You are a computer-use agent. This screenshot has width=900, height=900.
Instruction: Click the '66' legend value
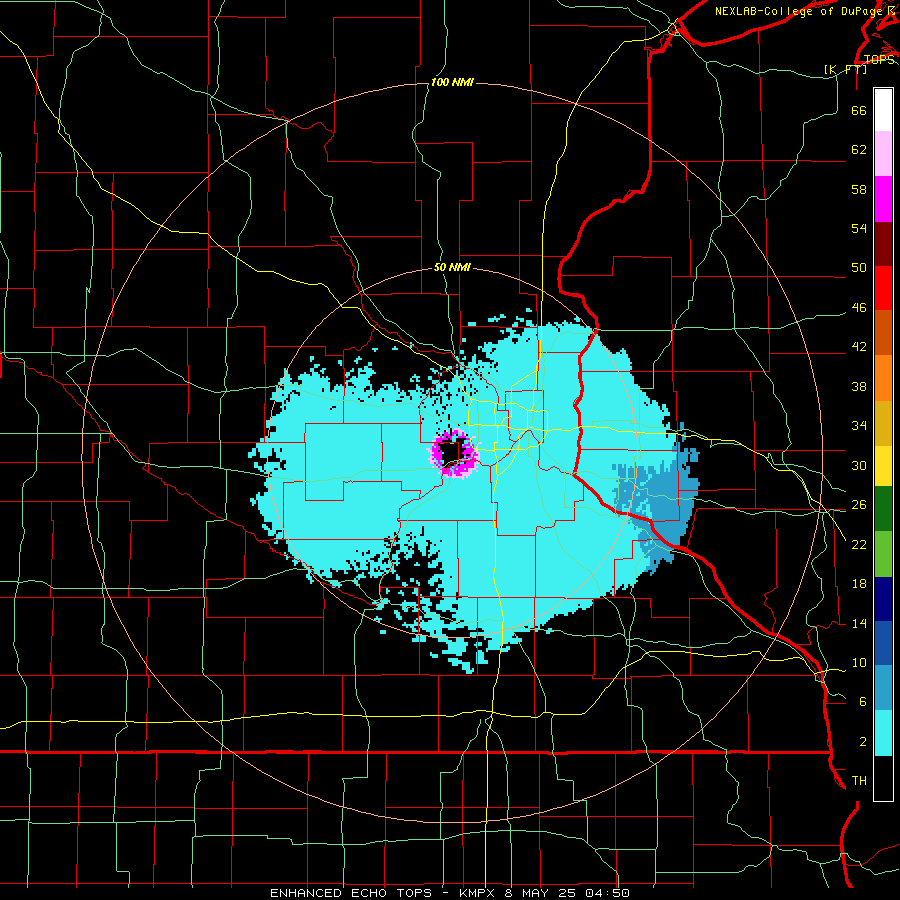pyautogui.click(x=859, y=110)
